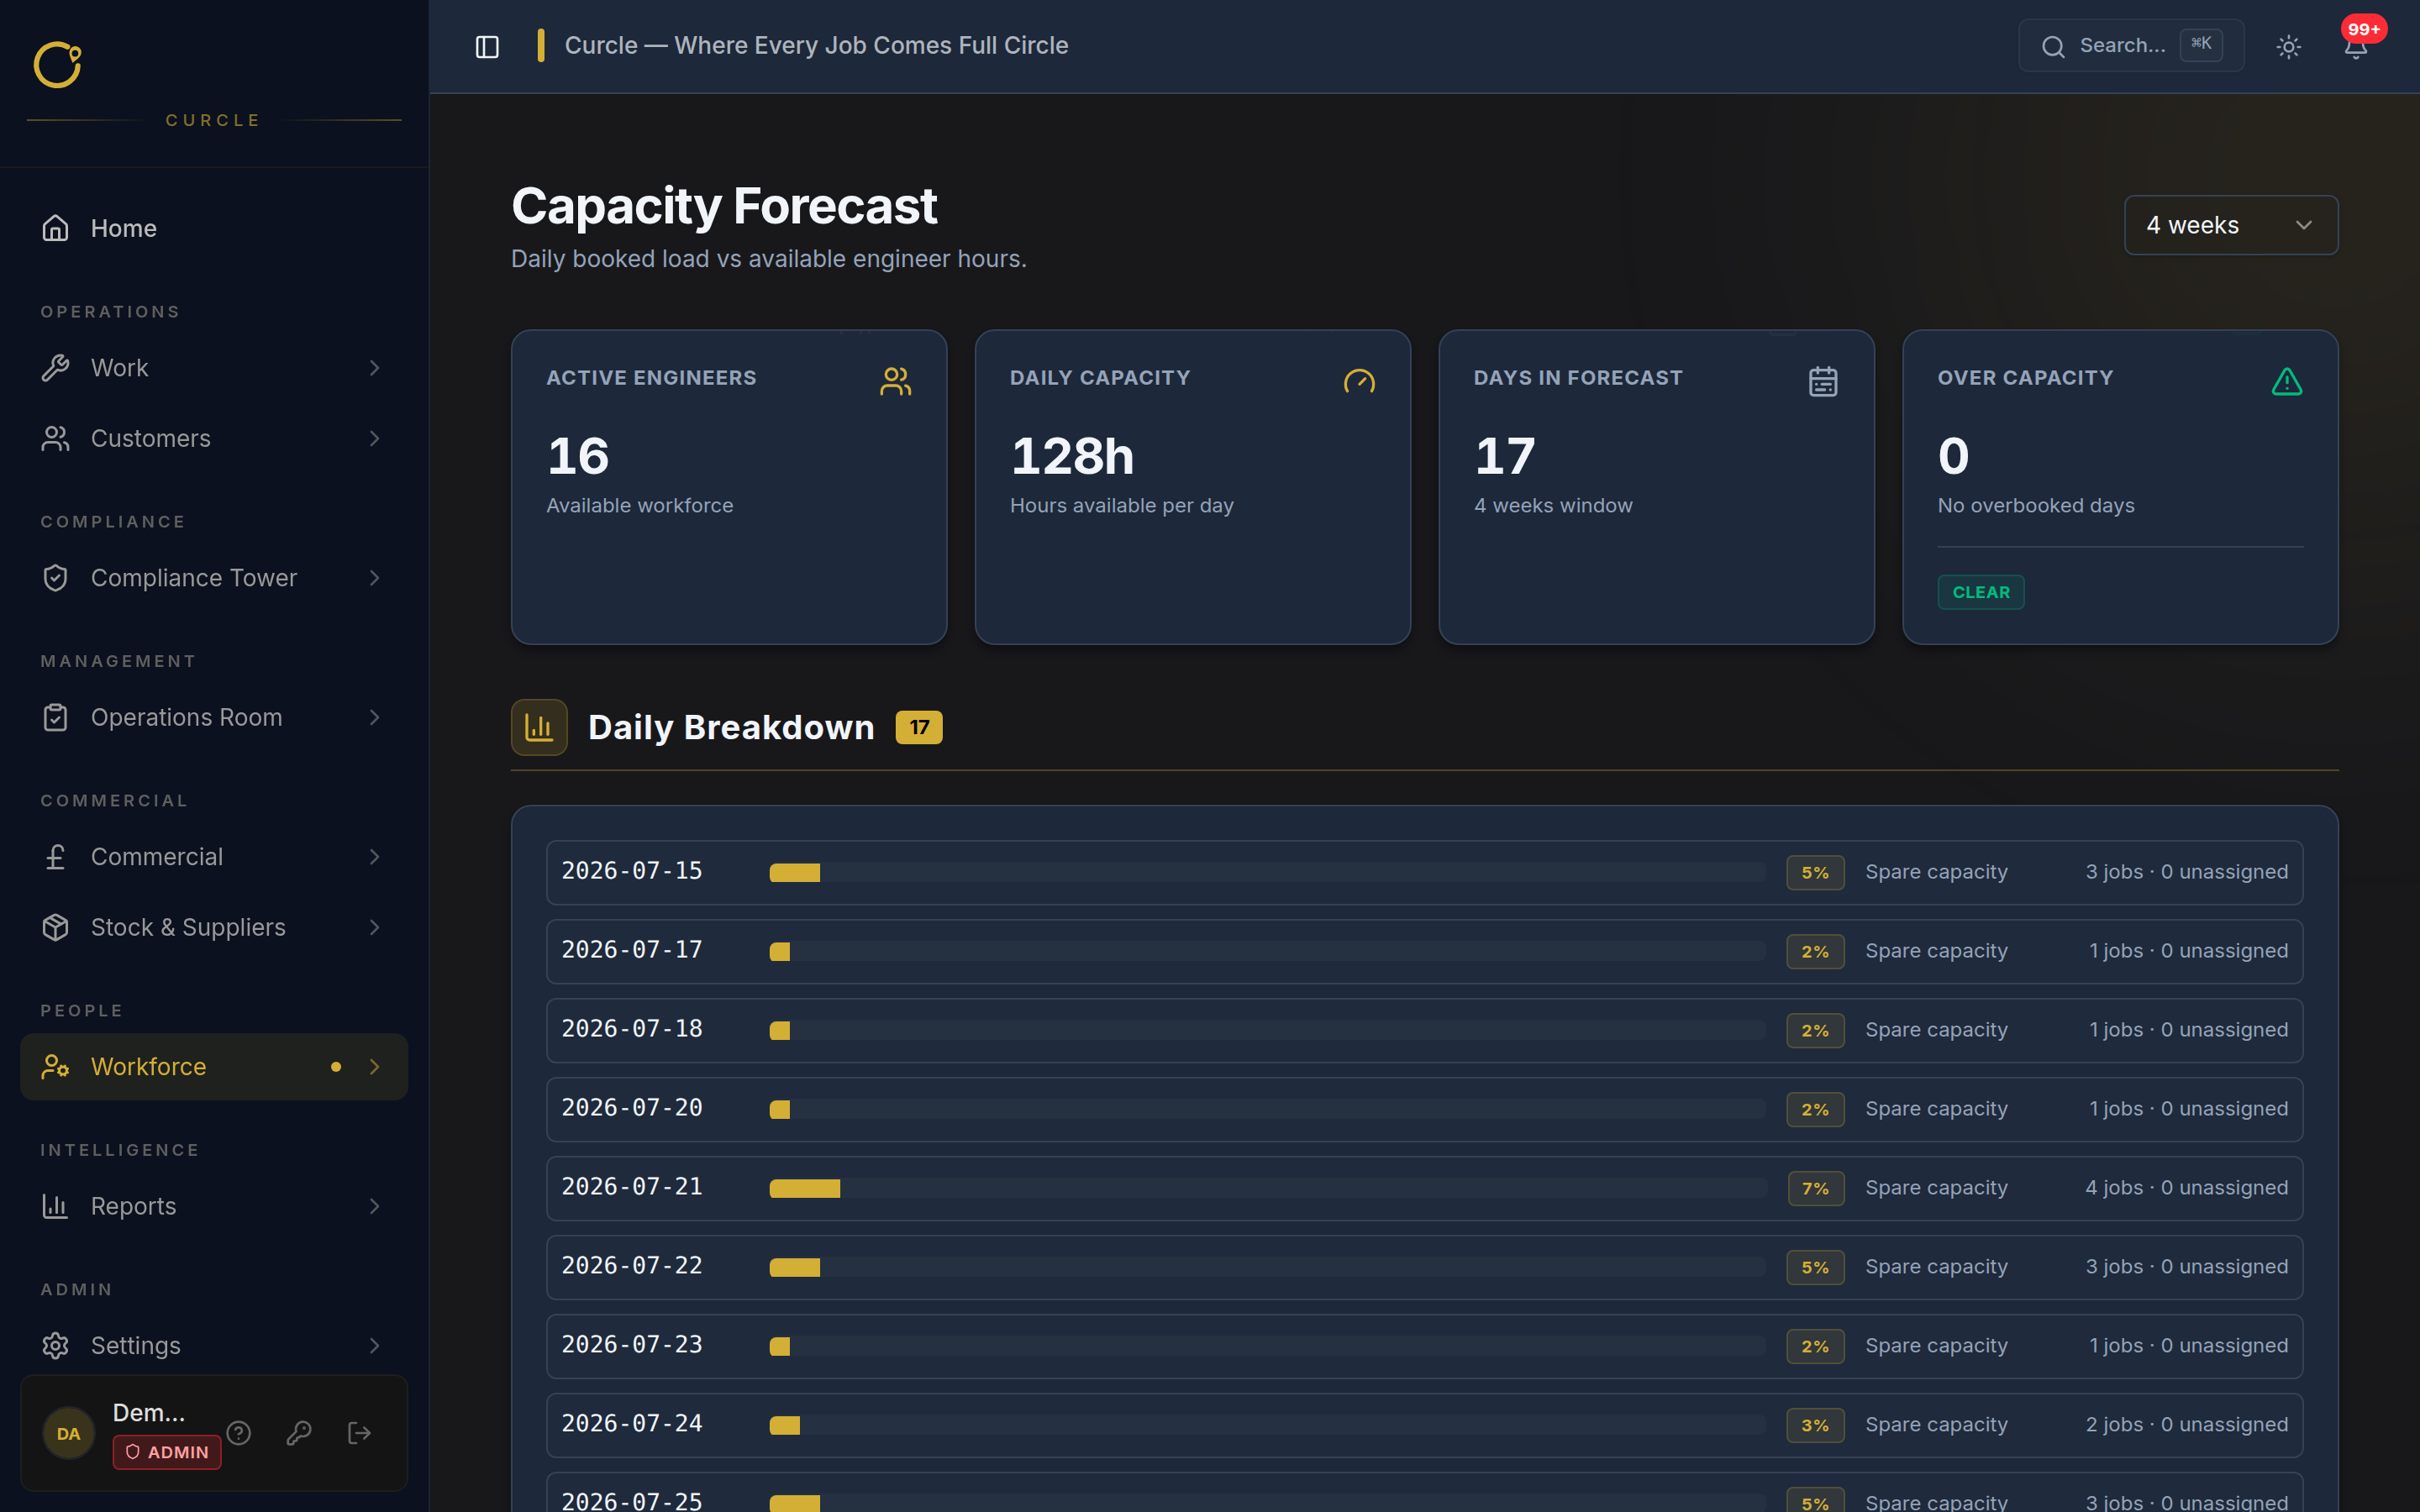This screenshot has height=1512, width=2420.
Task: Open the Work menu item
Action: tap(214, 368)
